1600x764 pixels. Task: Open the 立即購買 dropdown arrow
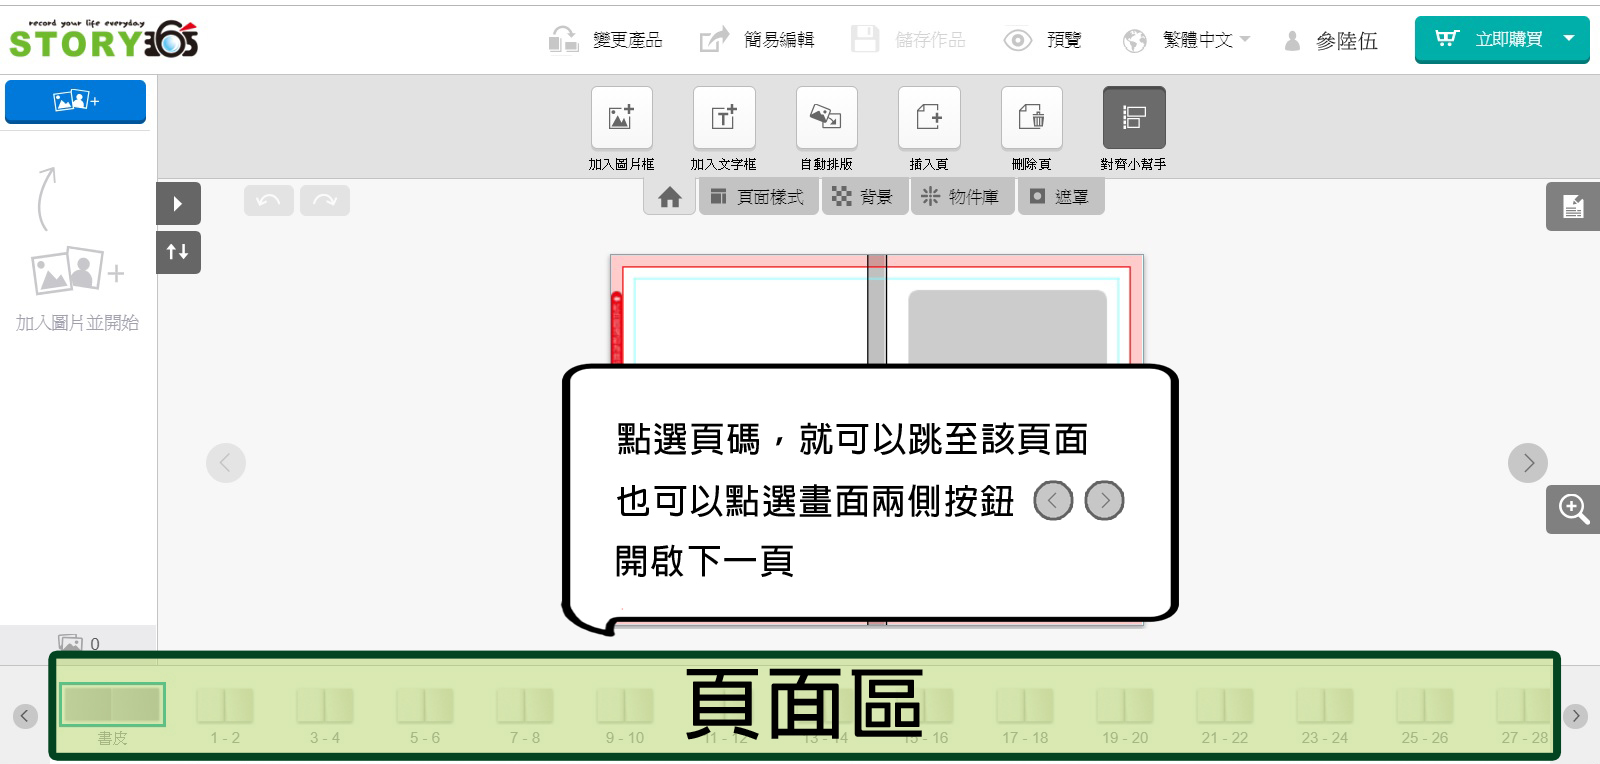pos(1569,39)
